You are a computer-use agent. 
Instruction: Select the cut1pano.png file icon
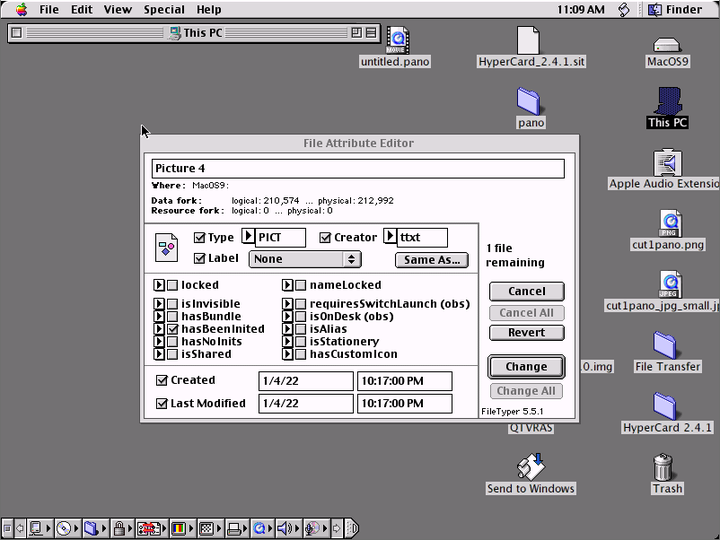pyautogui.click(x=668, y=223)
